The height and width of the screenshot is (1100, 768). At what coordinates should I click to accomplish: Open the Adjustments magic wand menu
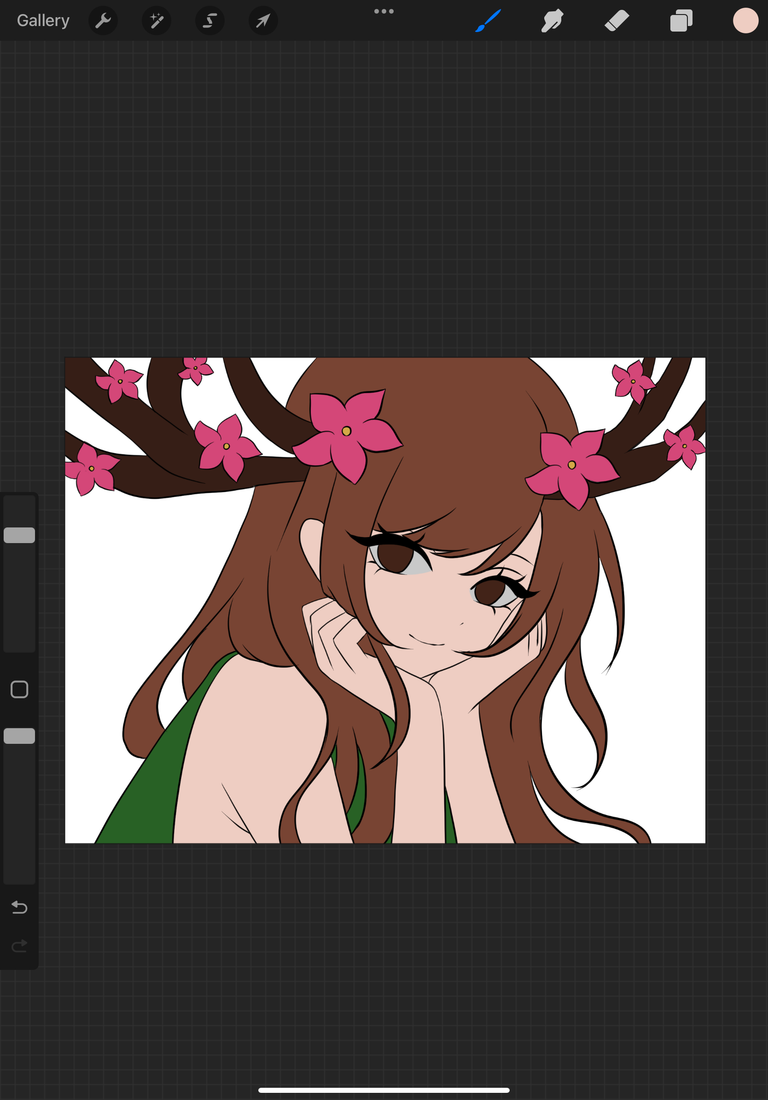(156, 21)
